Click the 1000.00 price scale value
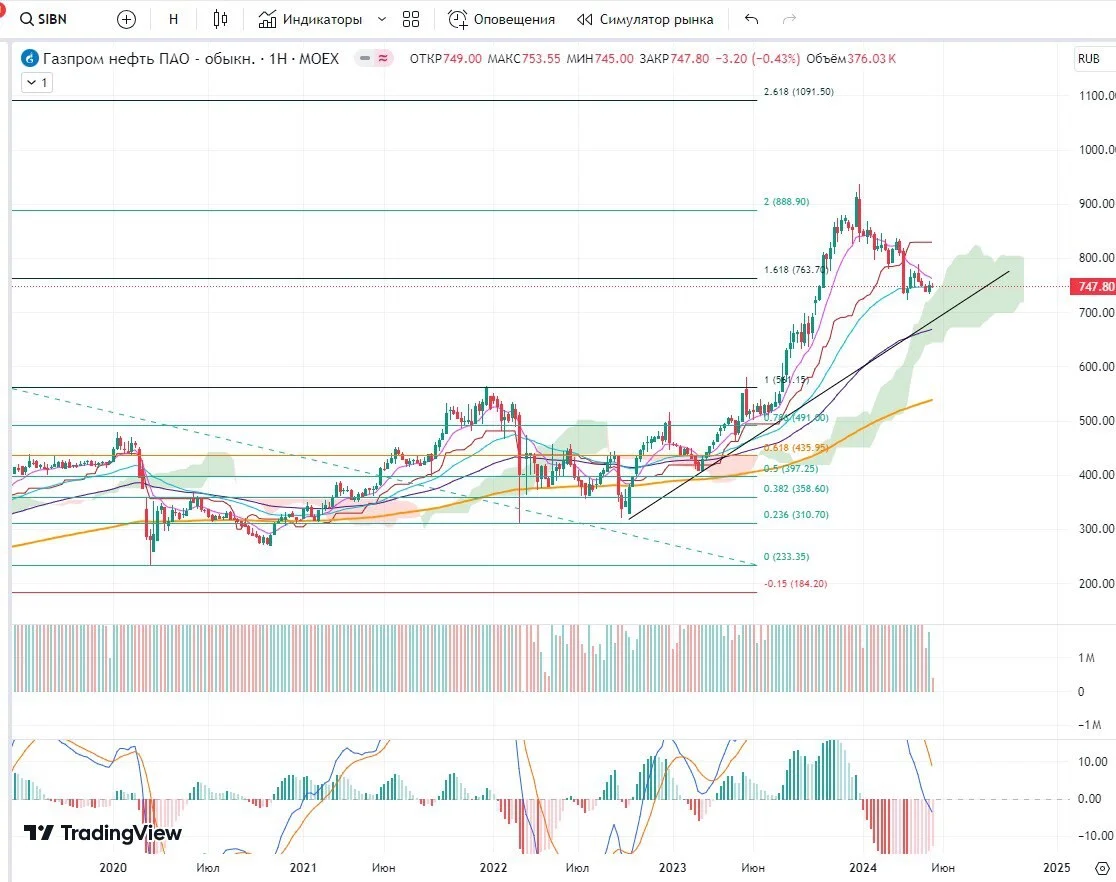This screenshot has width=1116, height=882. pyautogui.click(x=1097, y=149)
